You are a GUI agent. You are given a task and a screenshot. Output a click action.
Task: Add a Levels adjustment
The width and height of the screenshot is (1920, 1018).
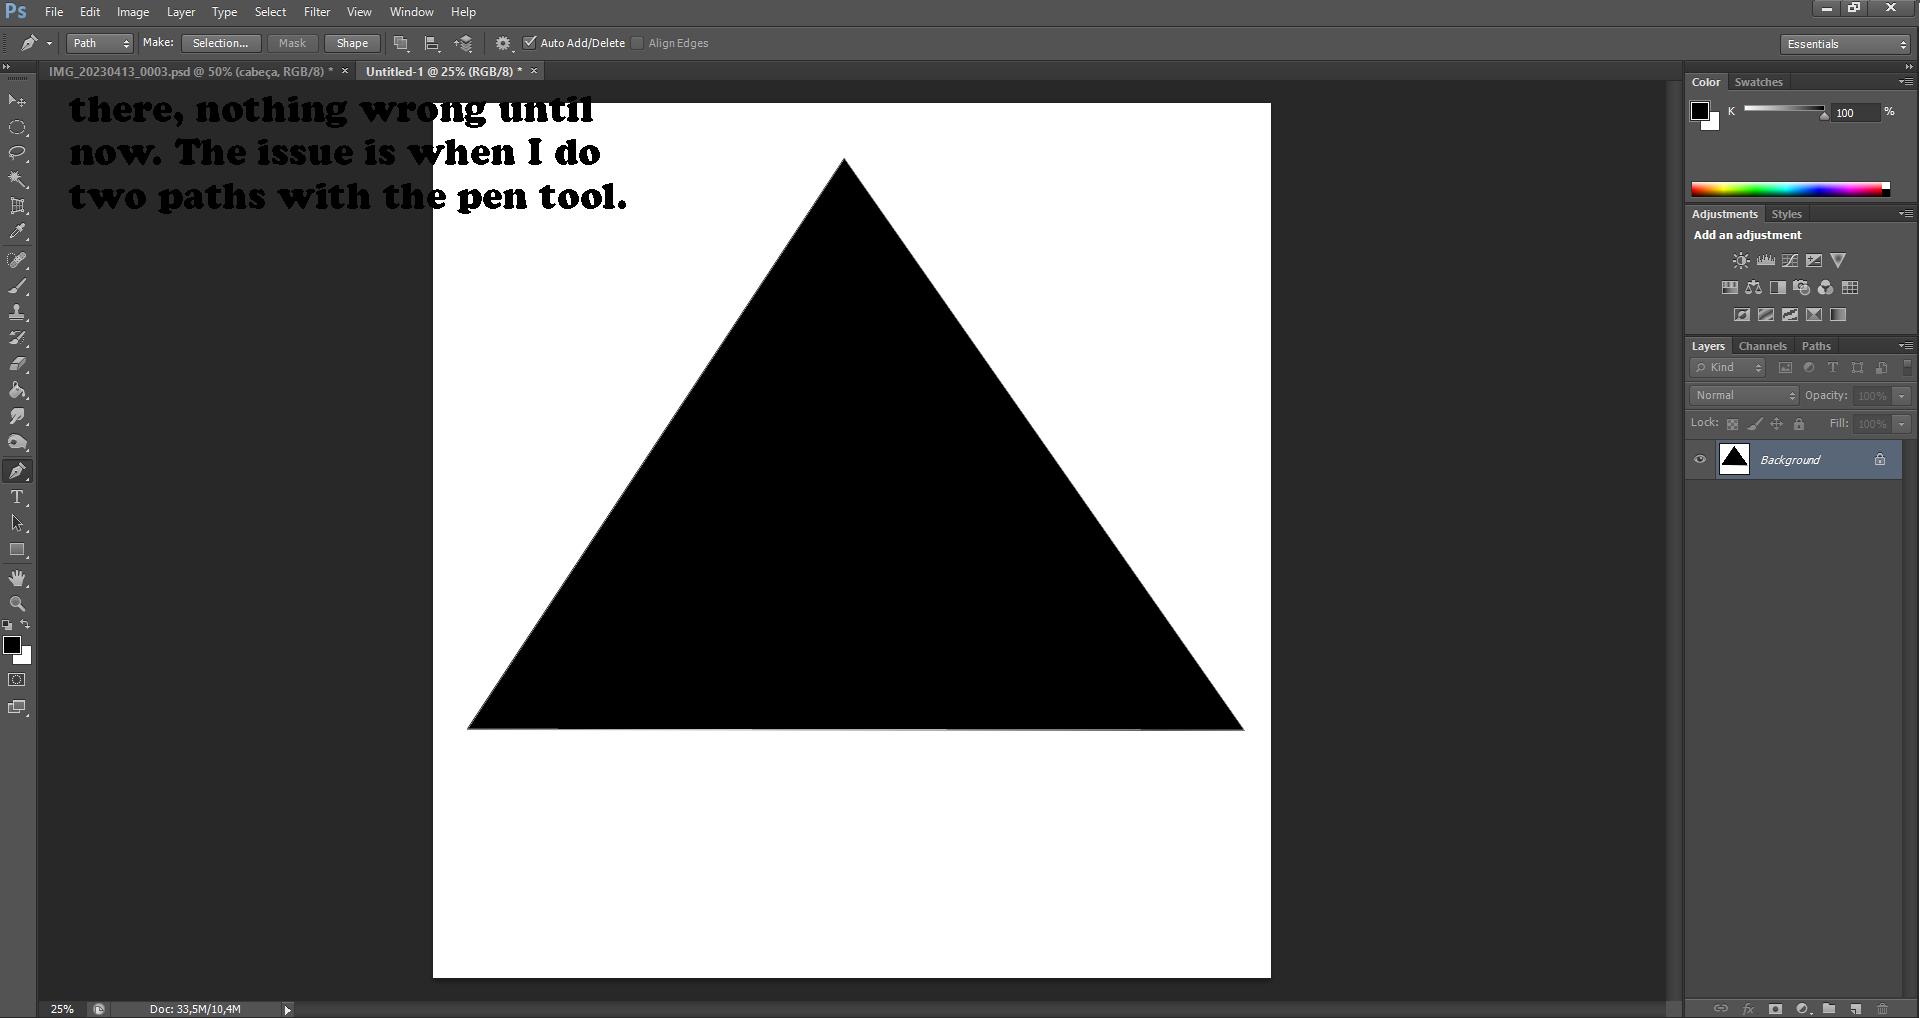pos(1766,261)
